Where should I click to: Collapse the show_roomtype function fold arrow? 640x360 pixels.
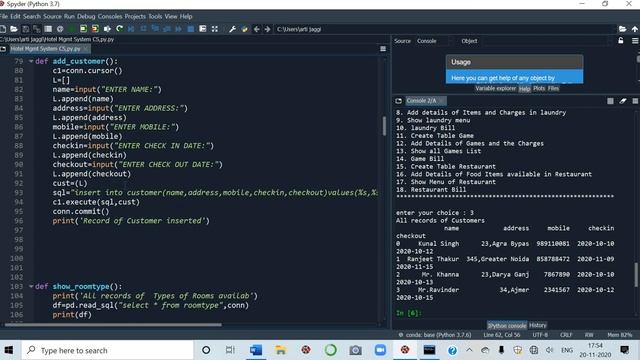(x=31, y=287)
